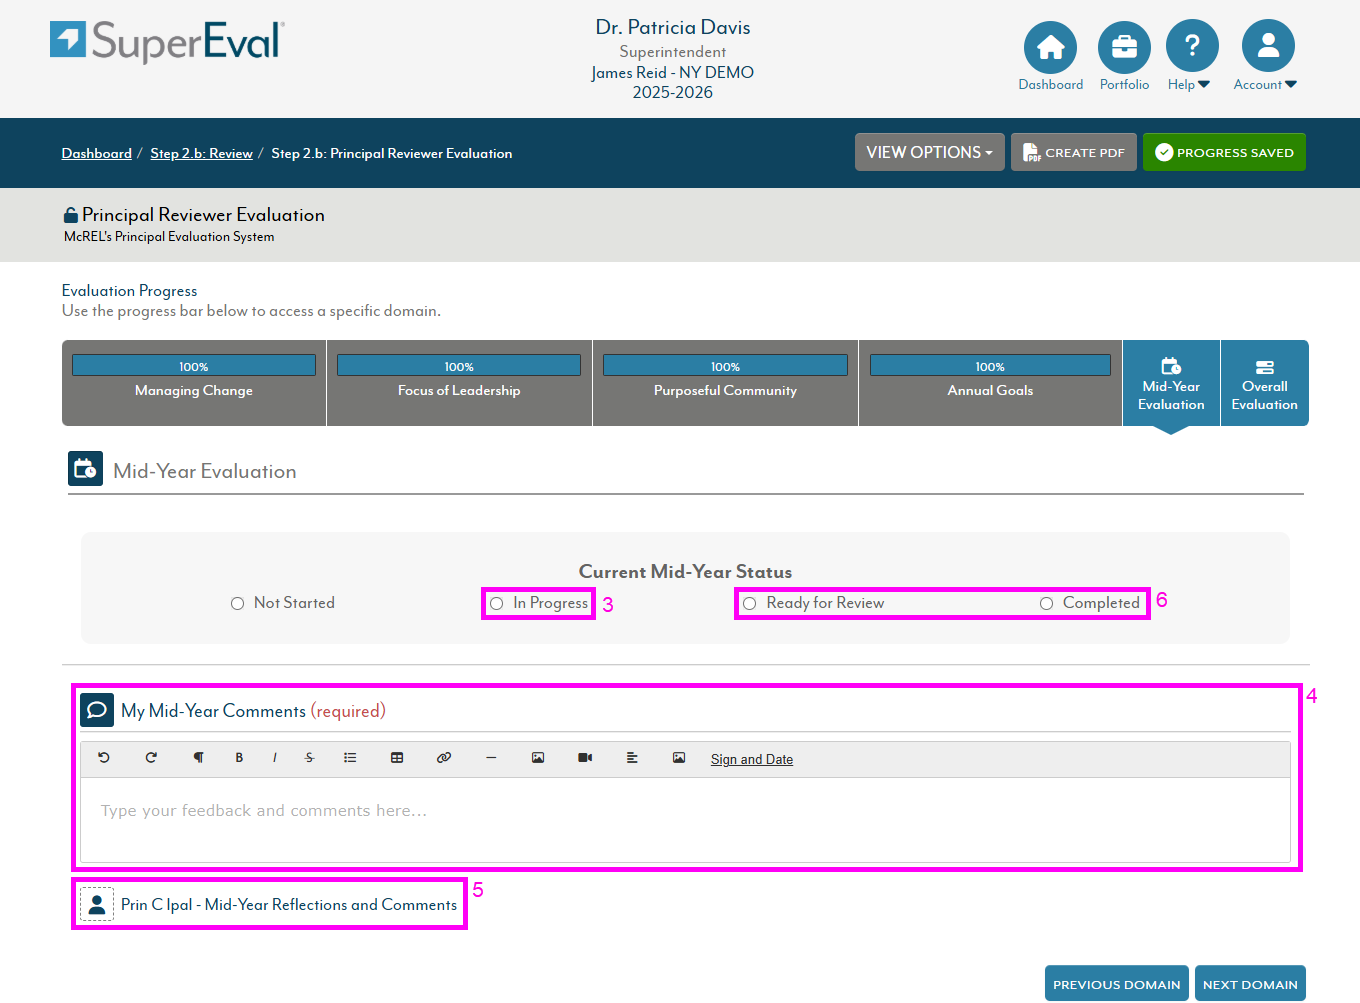Switch to the Overall Evaluation tab
Viewport: 1360px width, 1003px height.
click(x=1264, y=384)
